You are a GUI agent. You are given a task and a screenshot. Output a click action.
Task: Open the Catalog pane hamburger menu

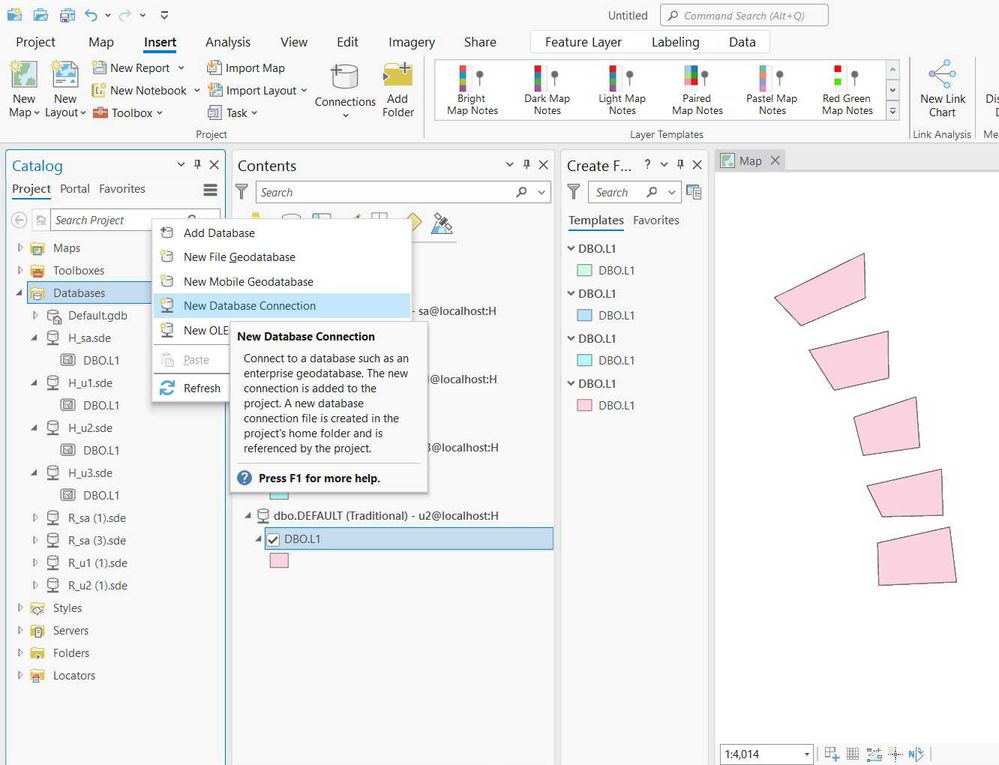coord(210,190)
